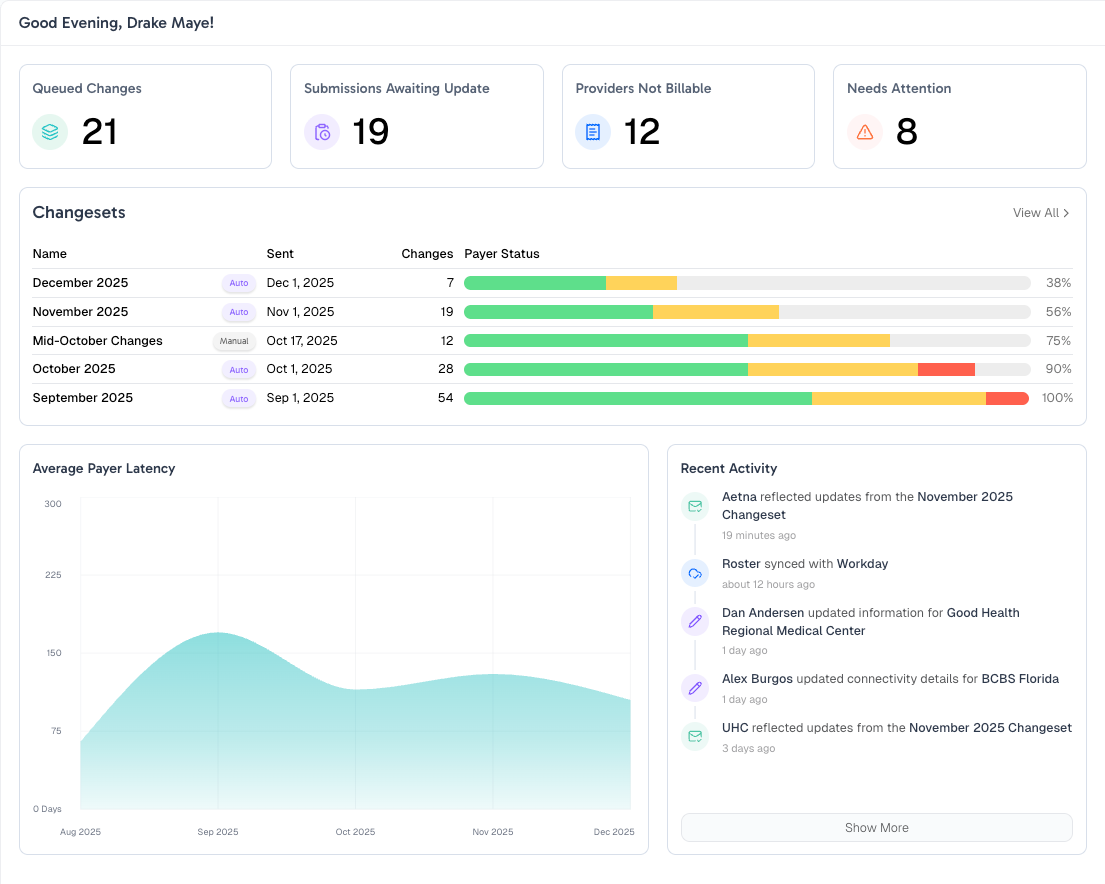Click the Needs Attention warning triangle icon
The height and width of the screenshot is (884, 1105).
pos(864,131)
